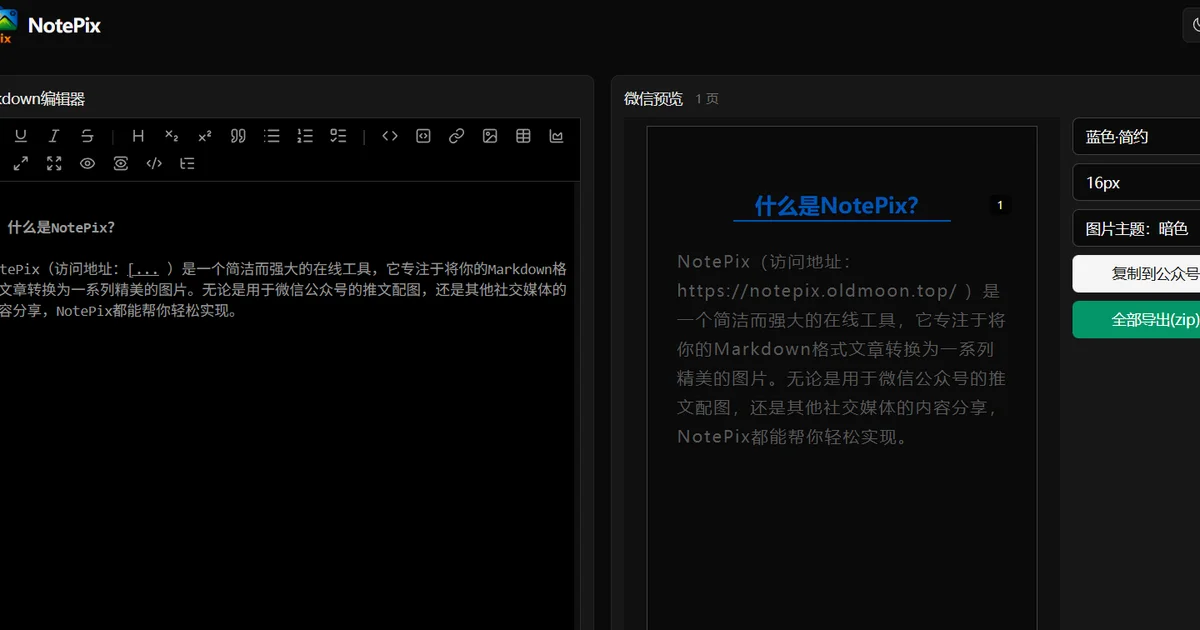Insert inline code
Viewport: 1200px width, 630px height.
(390, 136)
